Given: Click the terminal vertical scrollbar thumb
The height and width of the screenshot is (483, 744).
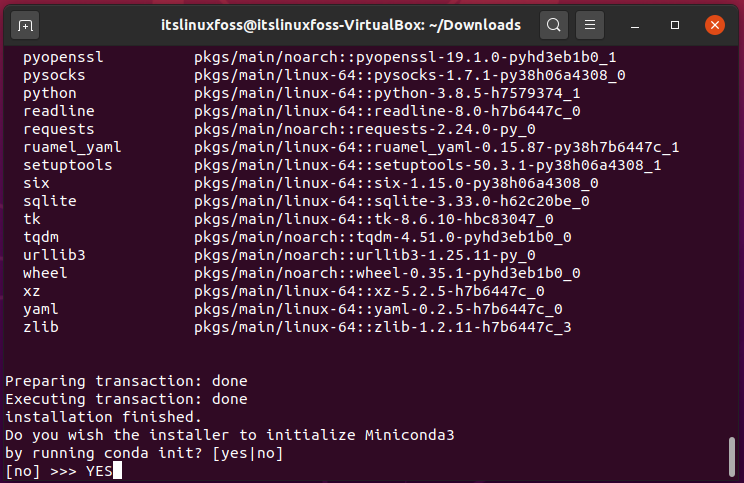Looking at the screenshot, I should pos(732,456).
